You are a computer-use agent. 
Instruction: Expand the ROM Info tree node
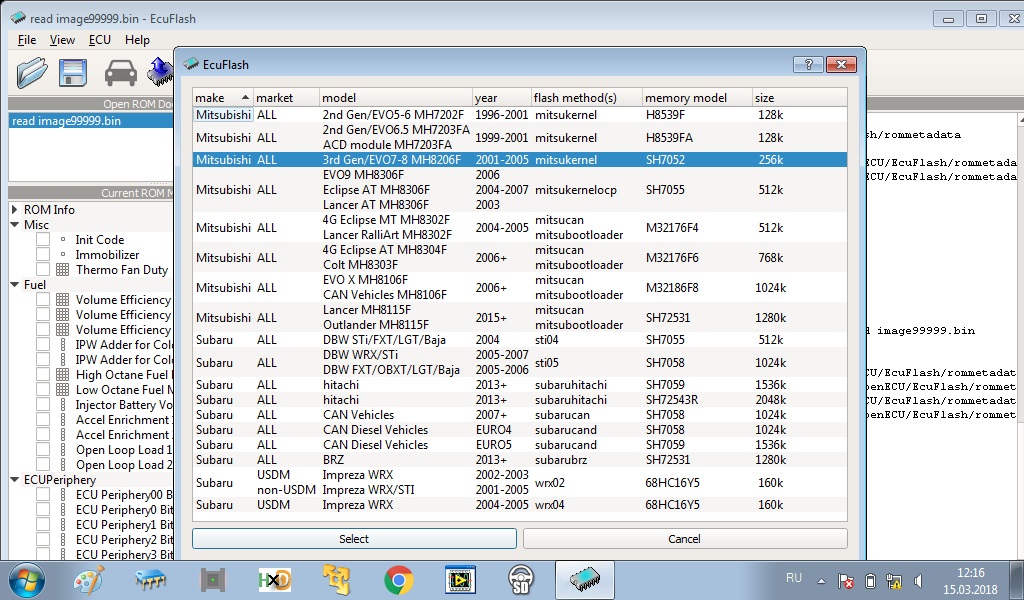(x=14, y=210)
